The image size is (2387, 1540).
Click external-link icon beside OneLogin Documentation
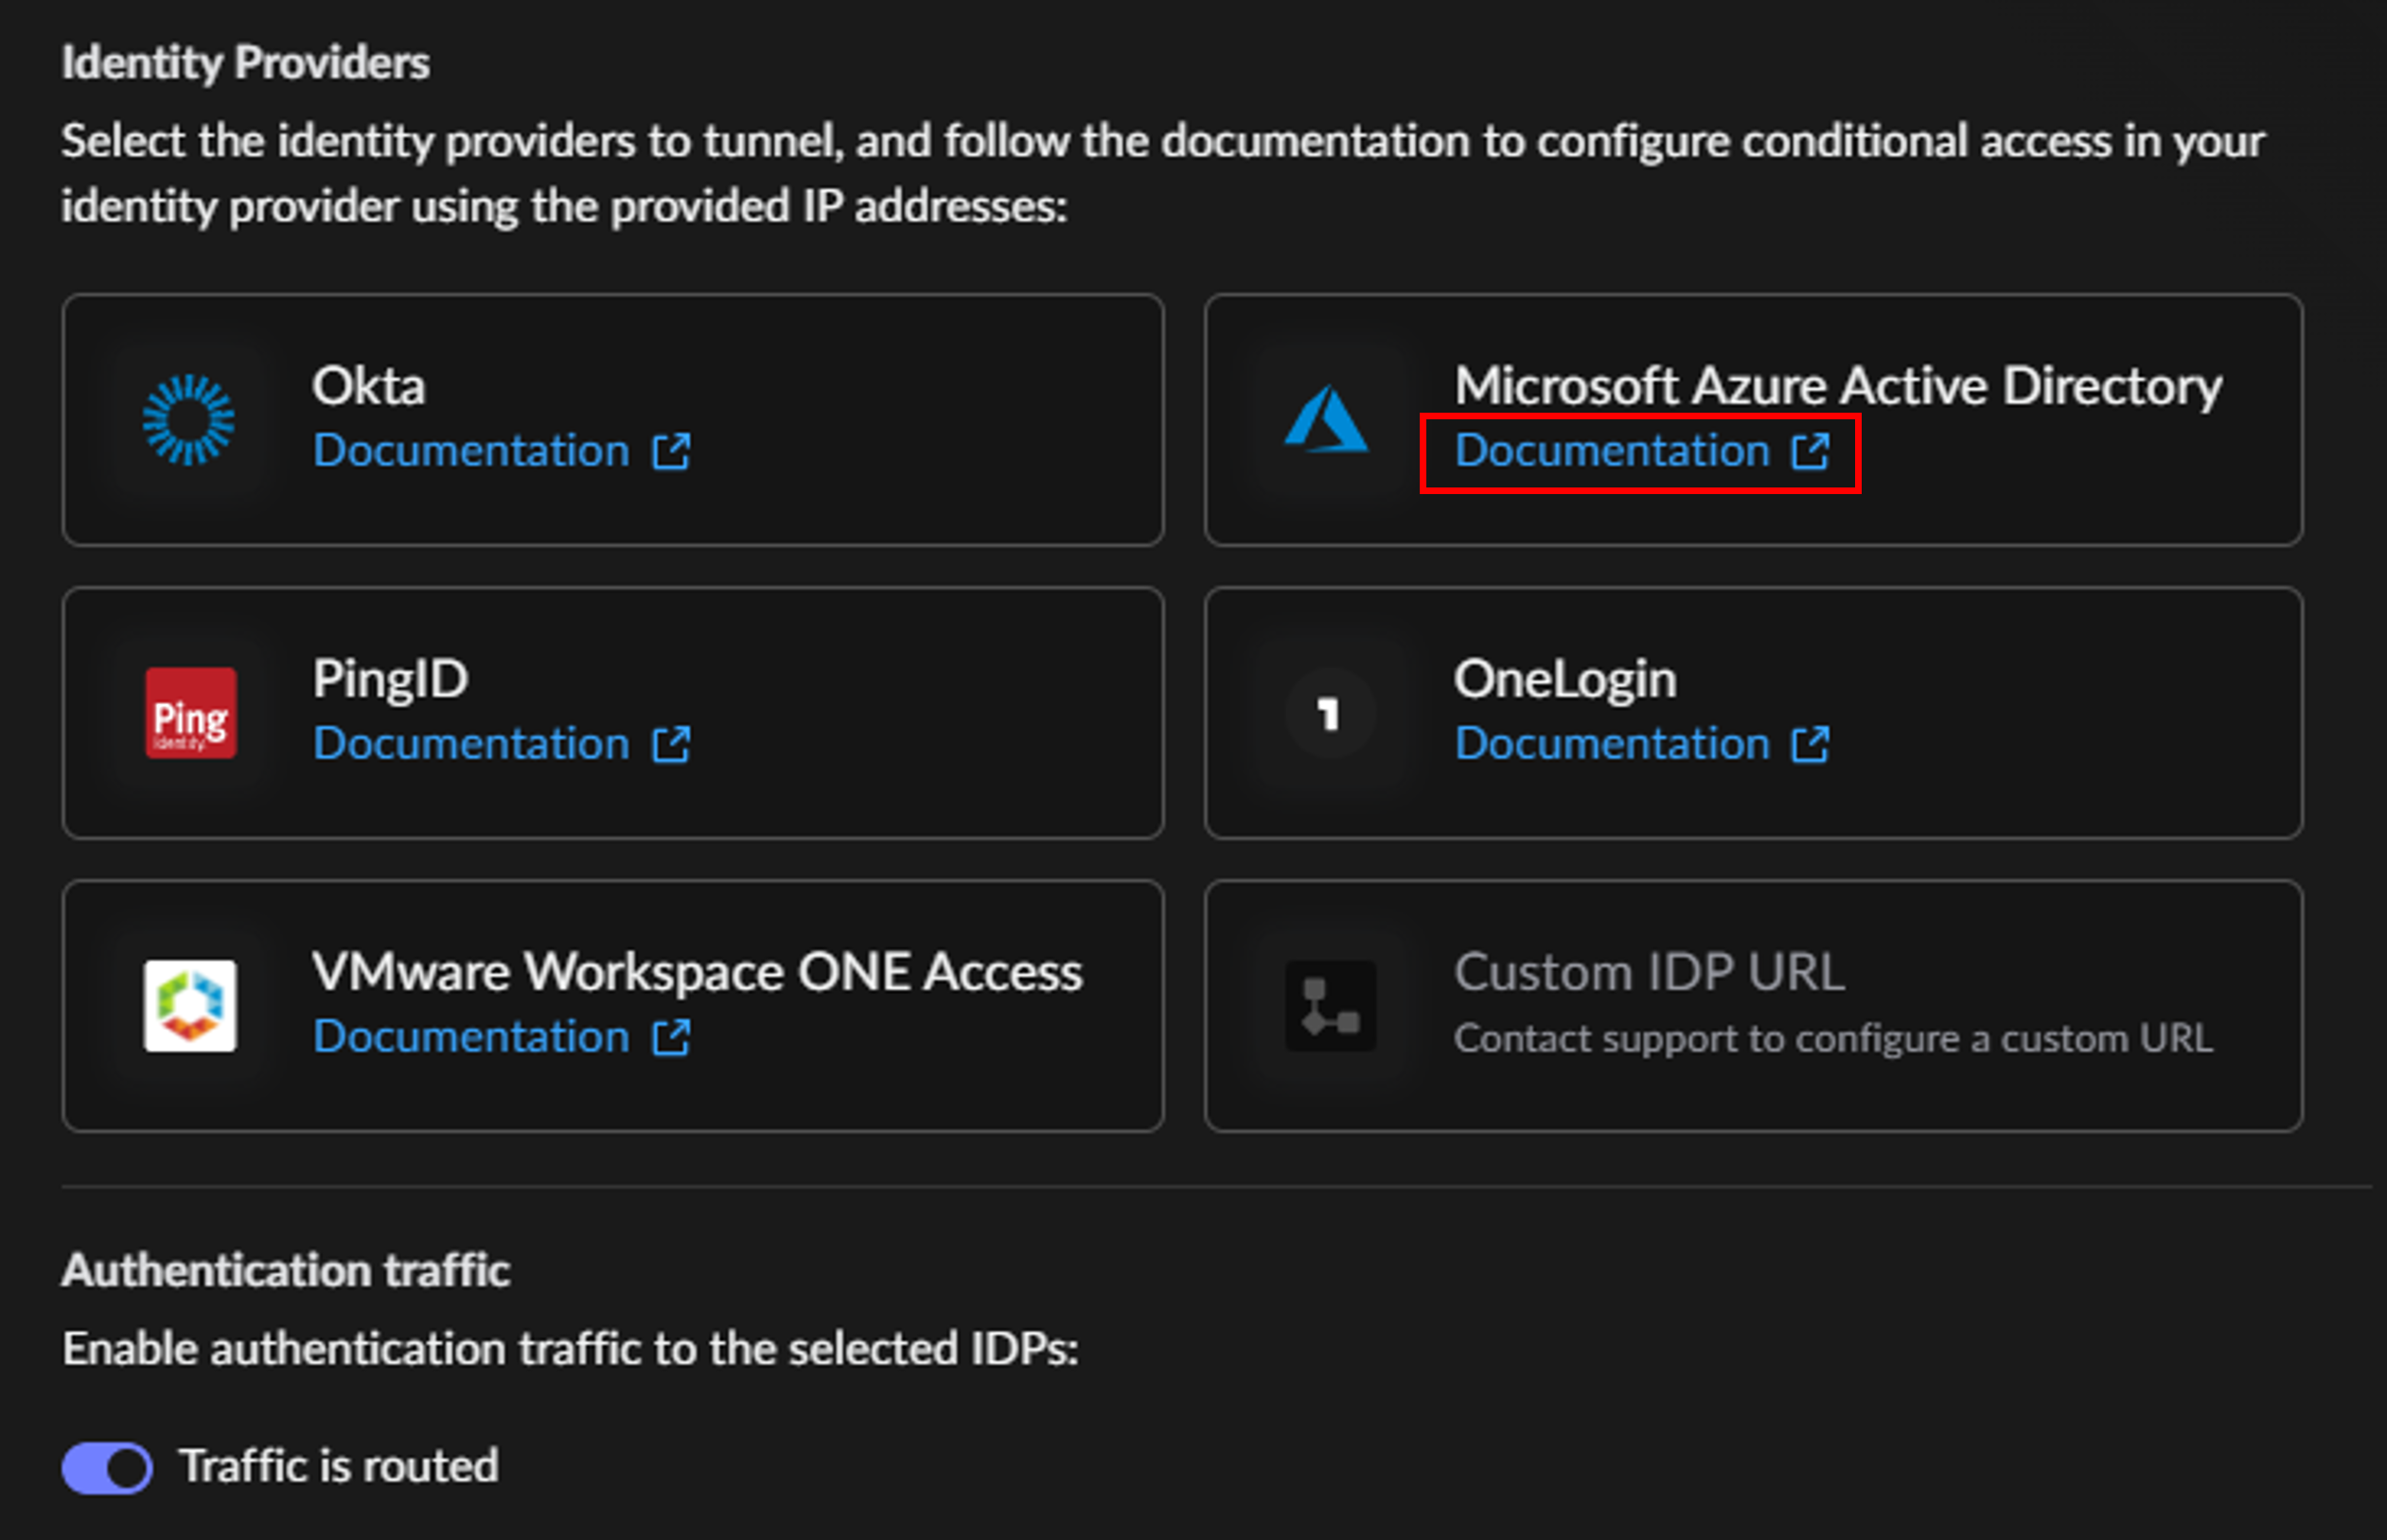(x=1811, y=745)
